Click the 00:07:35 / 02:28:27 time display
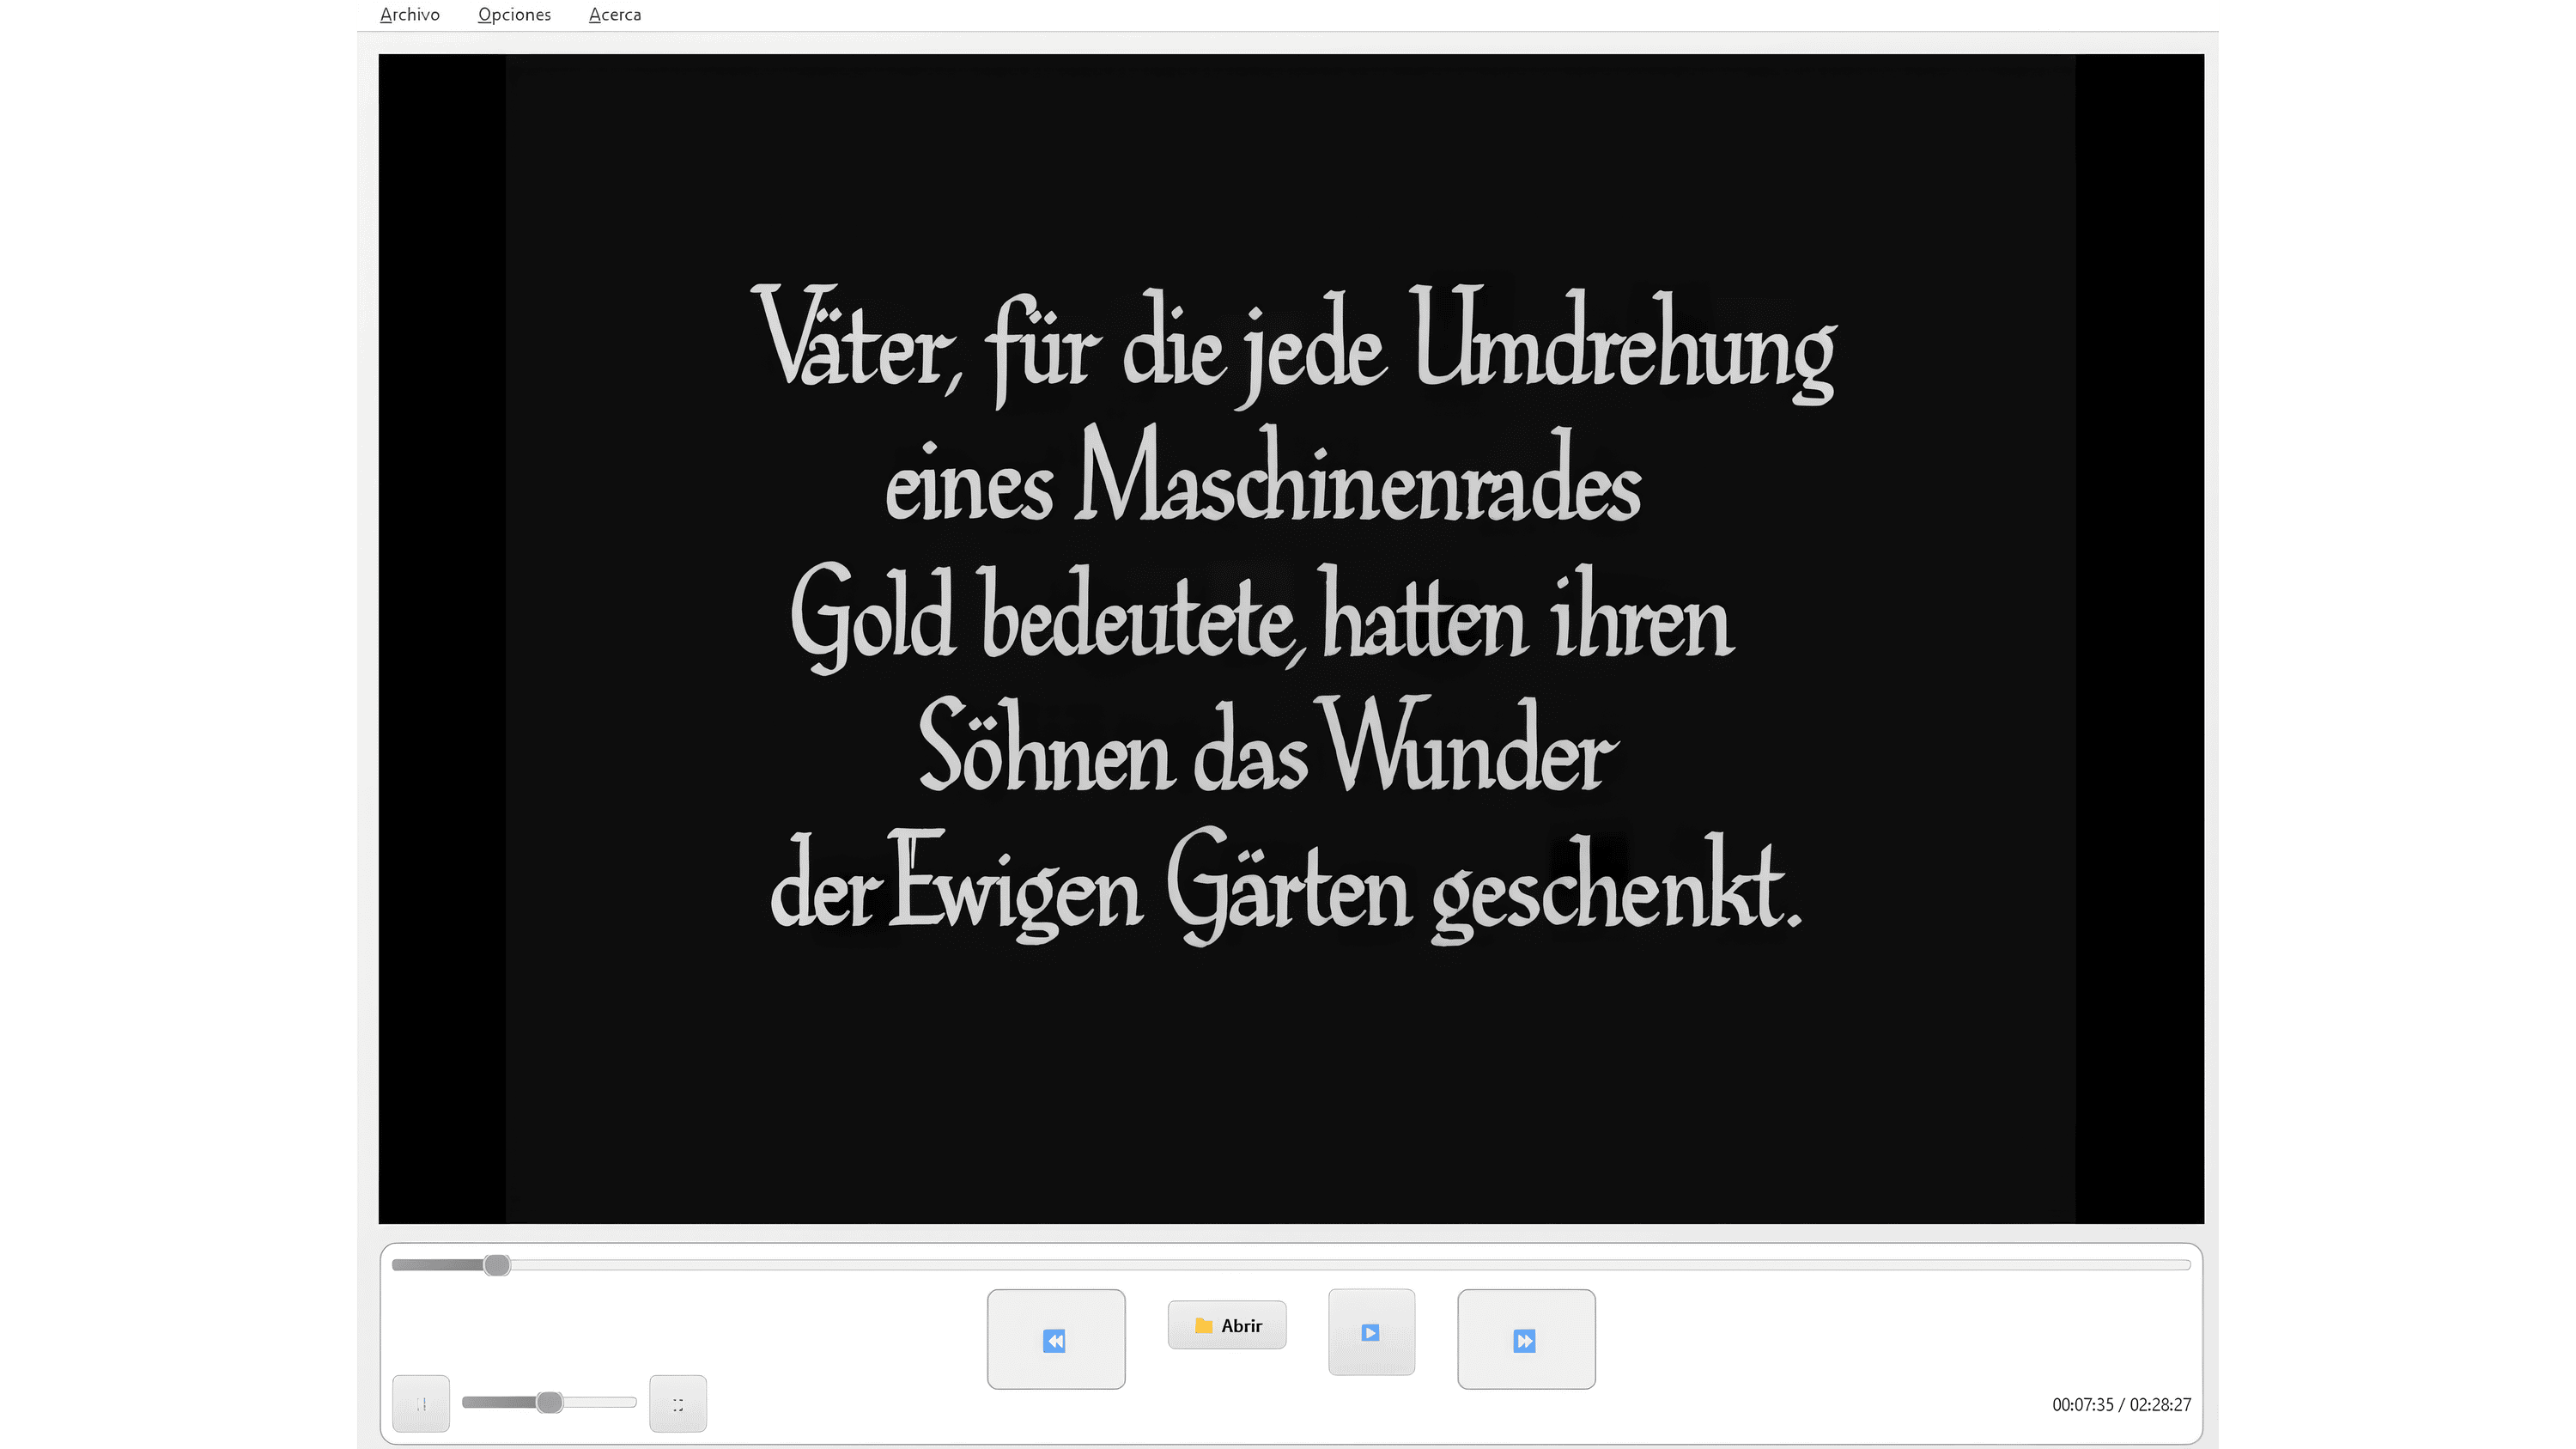Viewport: 2576px width, 1449px height. click(2121, 1404)
